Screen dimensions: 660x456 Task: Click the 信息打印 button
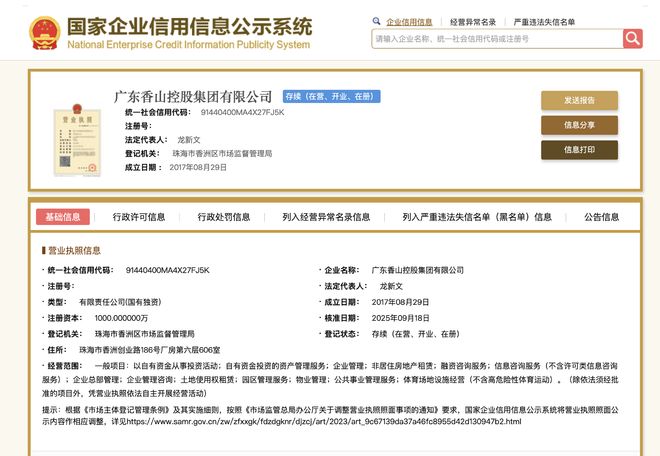pos(579,150)
